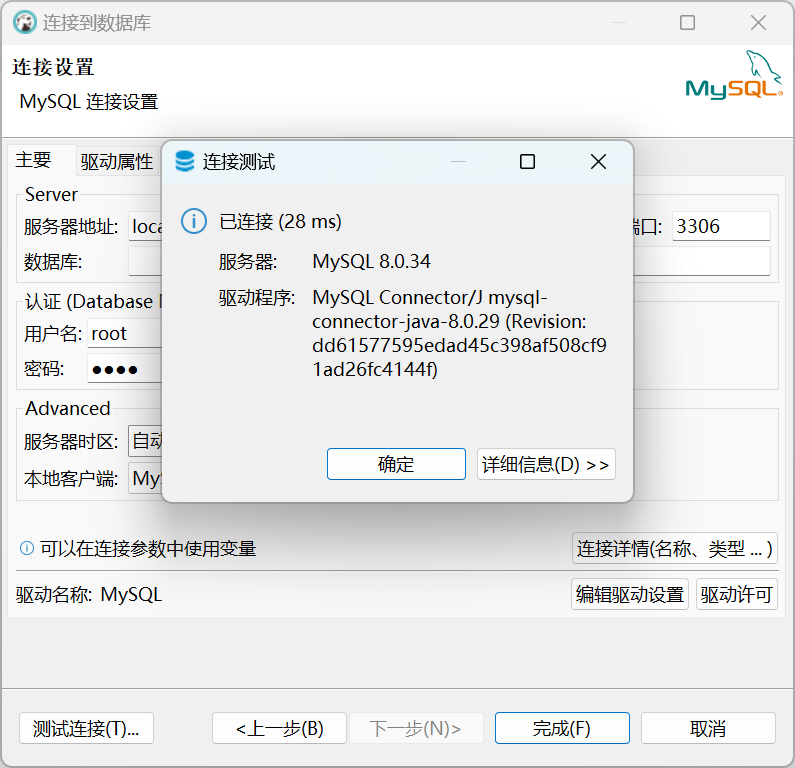795x768 pixels.
Task: Click the 用户名 field containing root
Action: [x=125, y=333]
